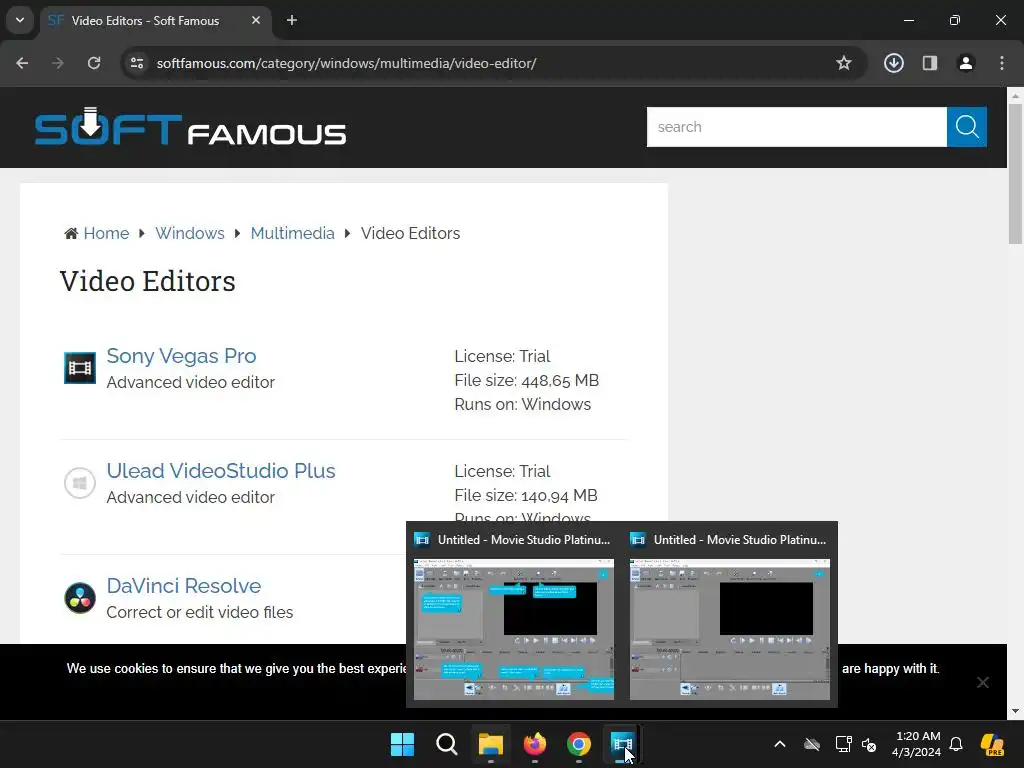
Task: Close the Video Editors tab
Action: pyautogui.click(x=256, y=20)
